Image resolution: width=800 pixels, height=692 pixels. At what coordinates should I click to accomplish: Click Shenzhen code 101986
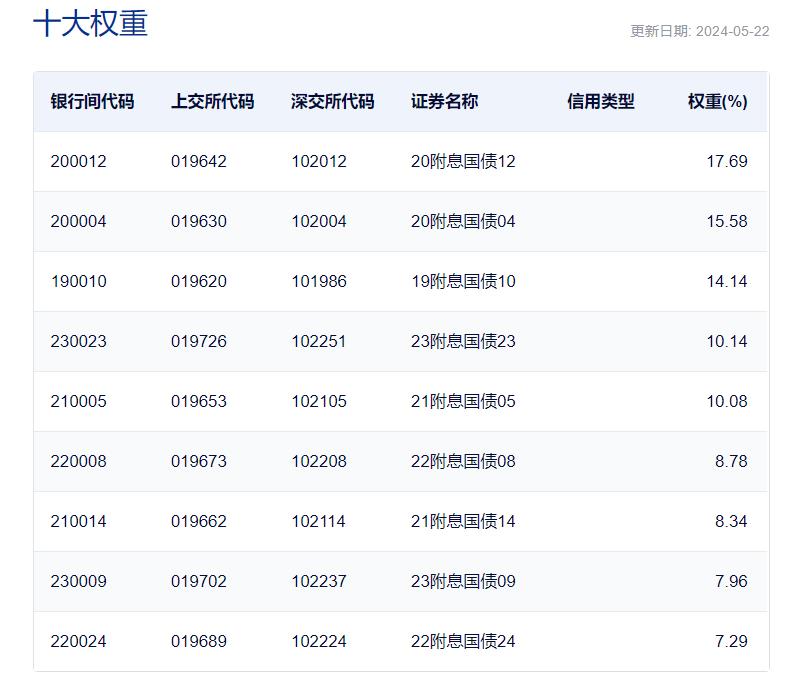coord(319,281)
